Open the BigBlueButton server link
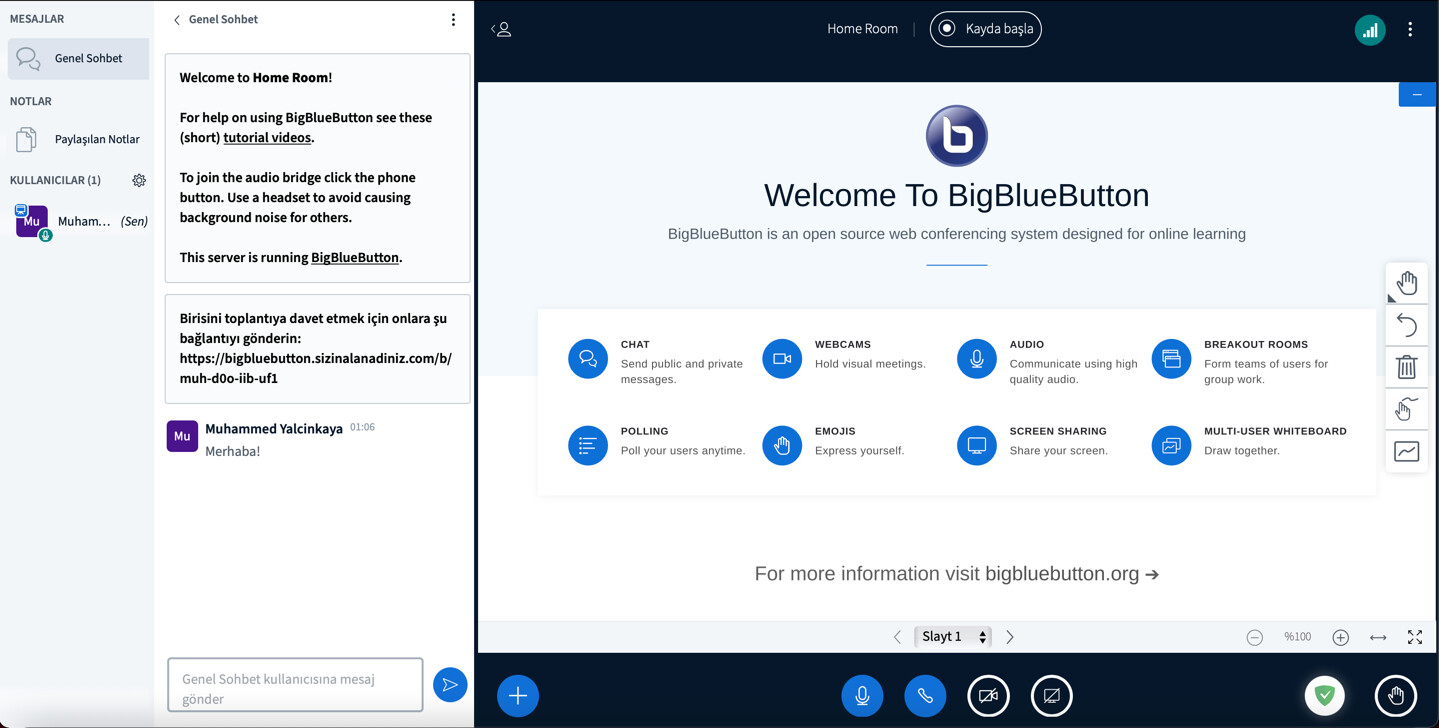1439x728 pixels. pyautogui.click(x=355, y=257)
